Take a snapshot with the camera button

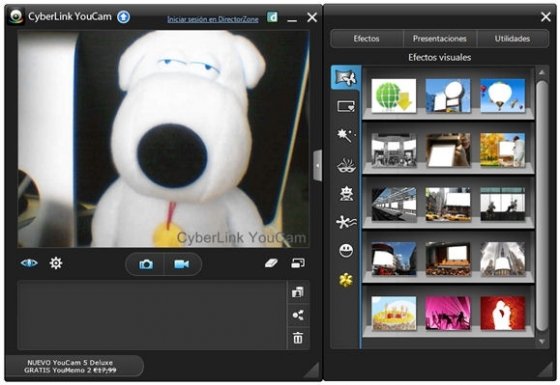pyautogui.click(x=146, y=264)
